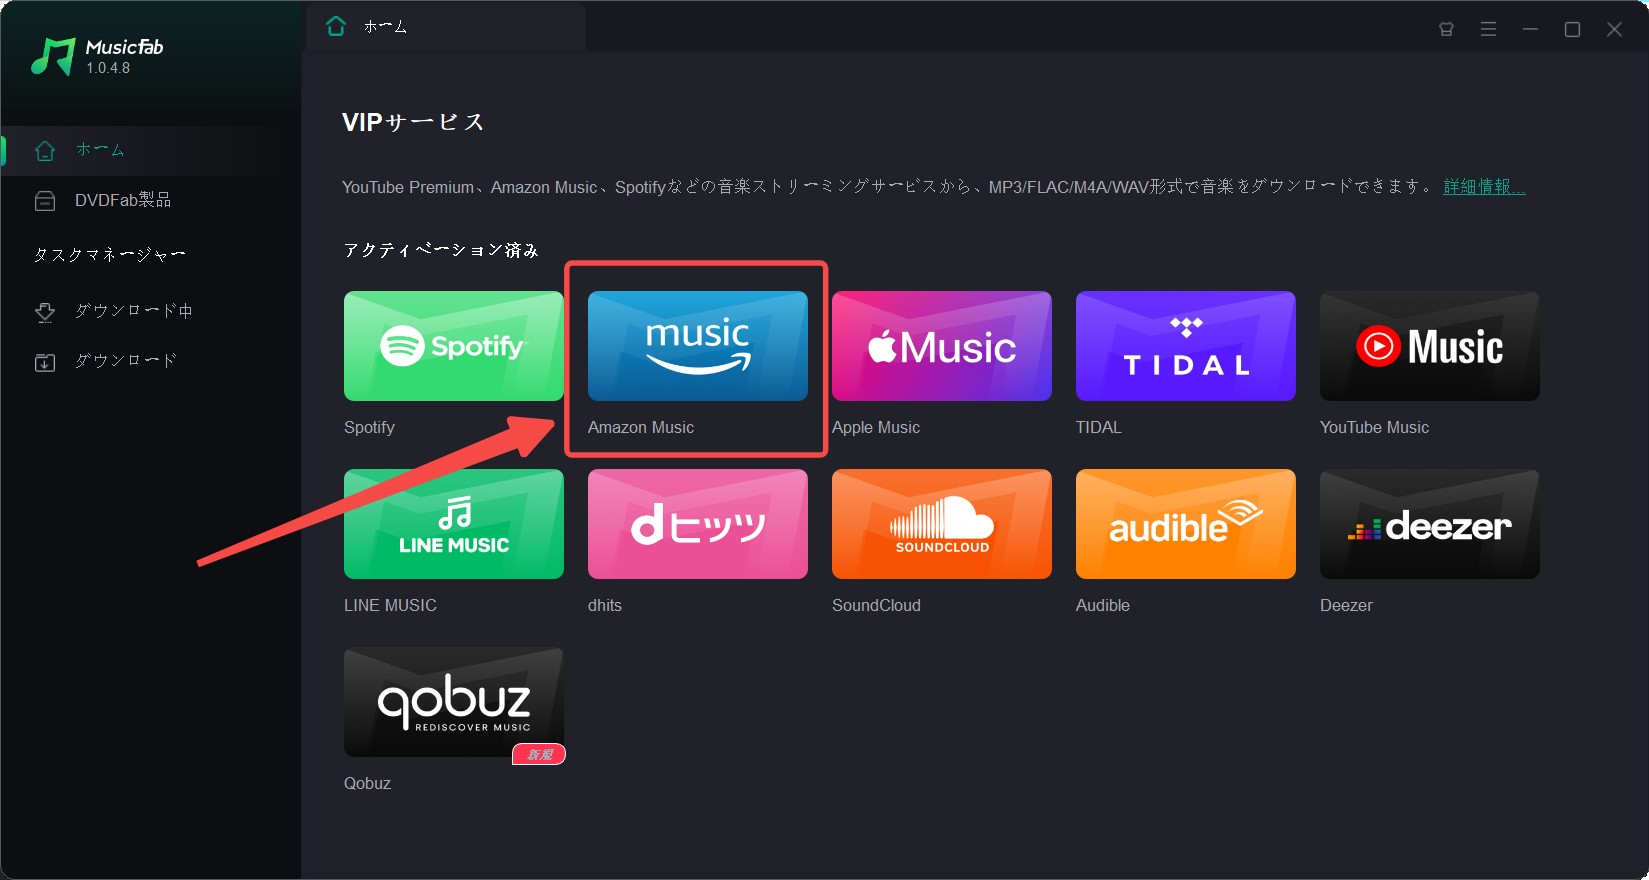Open the Apple Music service tile
This screenshot has width=1649, height=880.
coord(942,346)
